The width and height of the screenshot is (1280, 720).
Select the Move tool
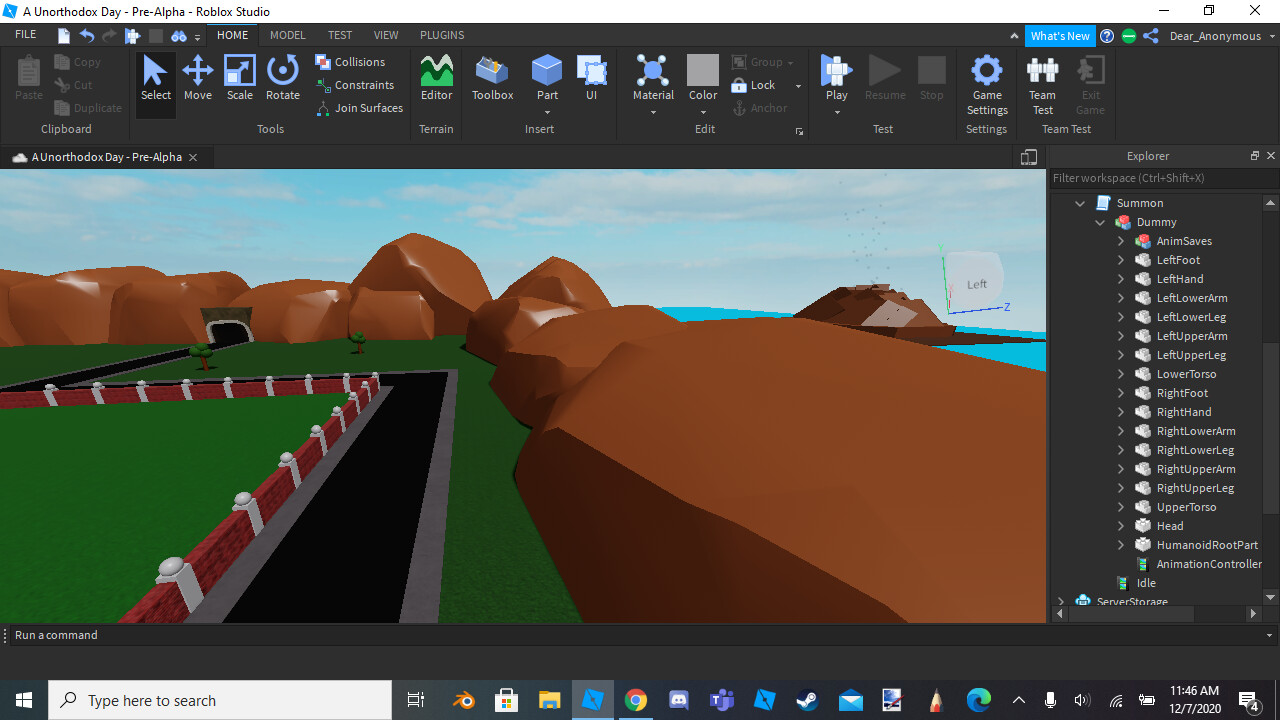[198, 78]
